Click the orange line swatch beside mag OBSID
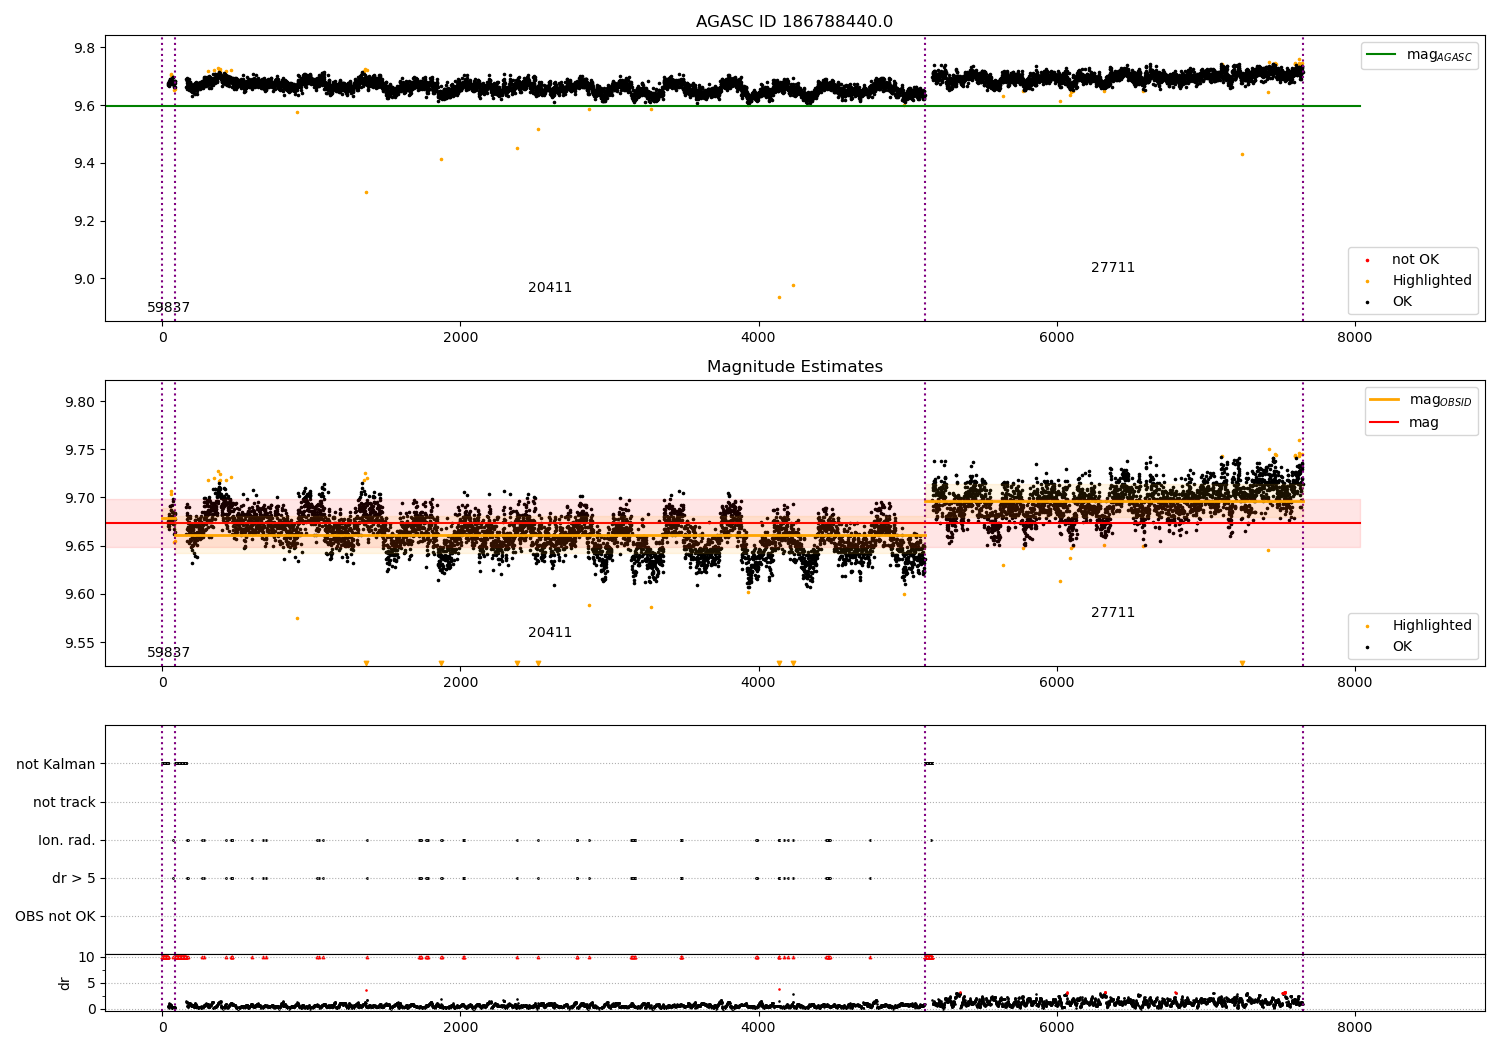The width and height of the screenshot is (1500, 1050). (1384, 400)
